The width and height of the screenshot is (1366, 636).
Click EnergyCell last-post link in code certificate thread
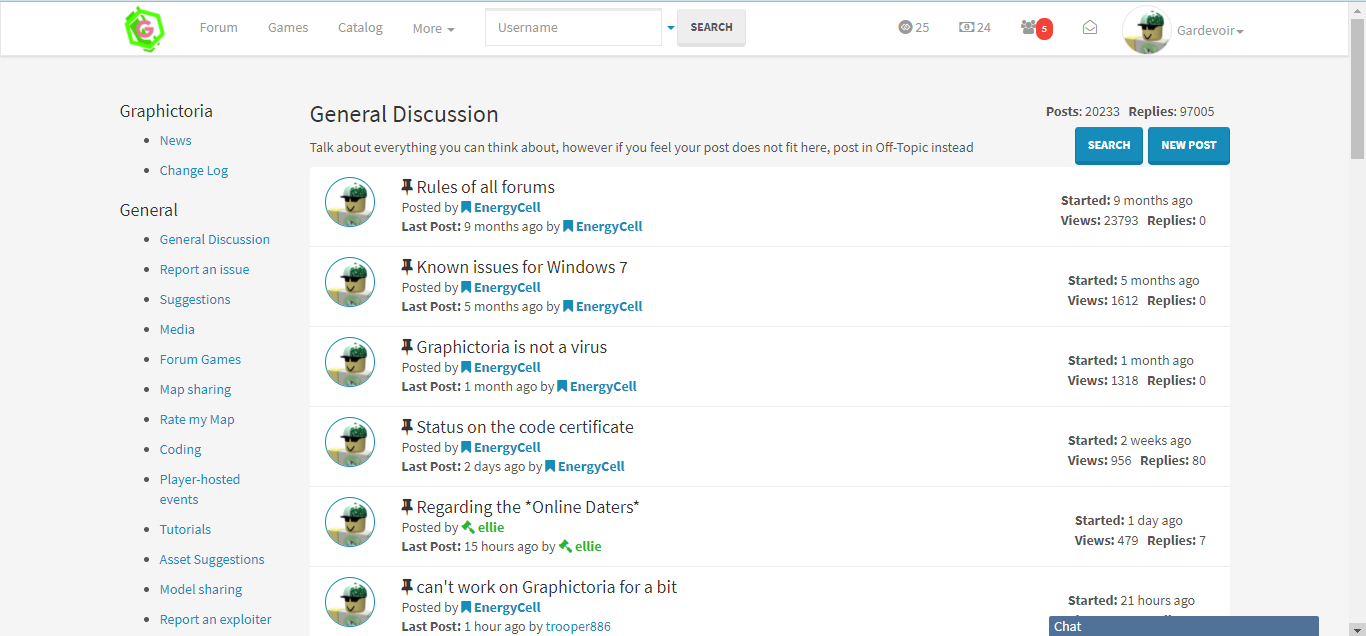coord(591,467)
